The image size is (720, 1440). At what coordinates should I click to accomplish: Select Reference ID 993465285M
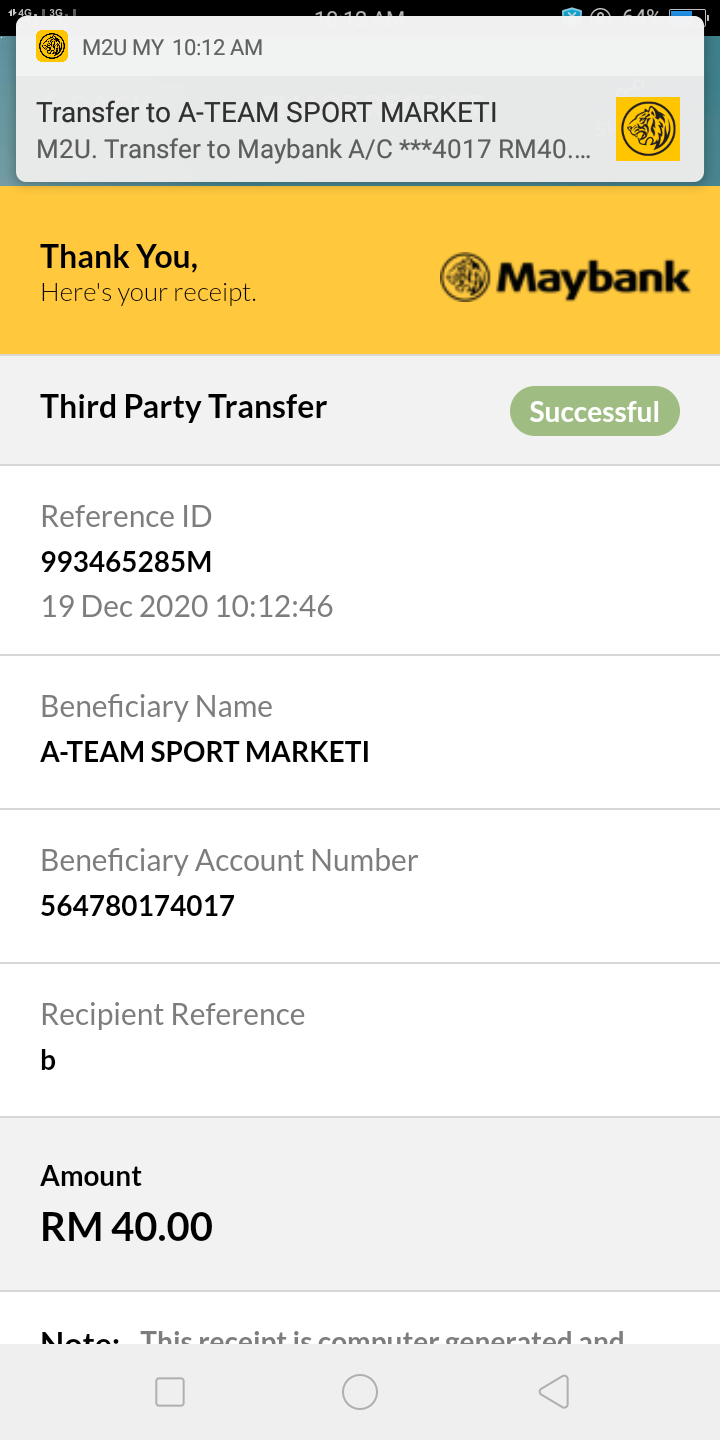pos(126,562)
